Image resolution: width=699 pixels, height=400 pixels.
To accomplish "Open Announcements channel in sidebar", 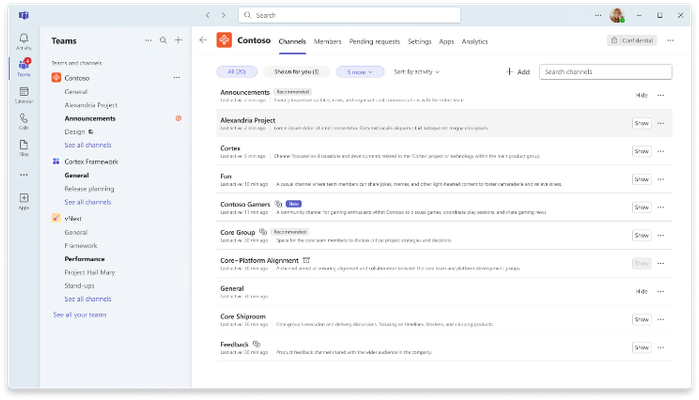I will click(x=90, y=118).
